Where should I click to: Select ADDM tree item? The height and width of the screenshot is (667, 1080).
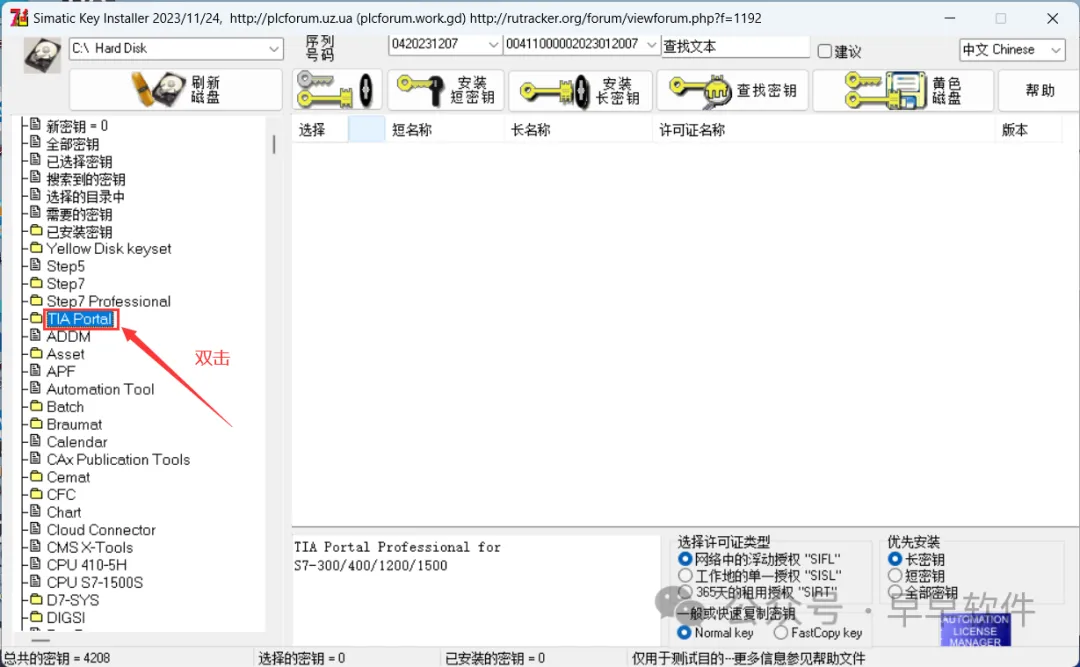(68, 336)
